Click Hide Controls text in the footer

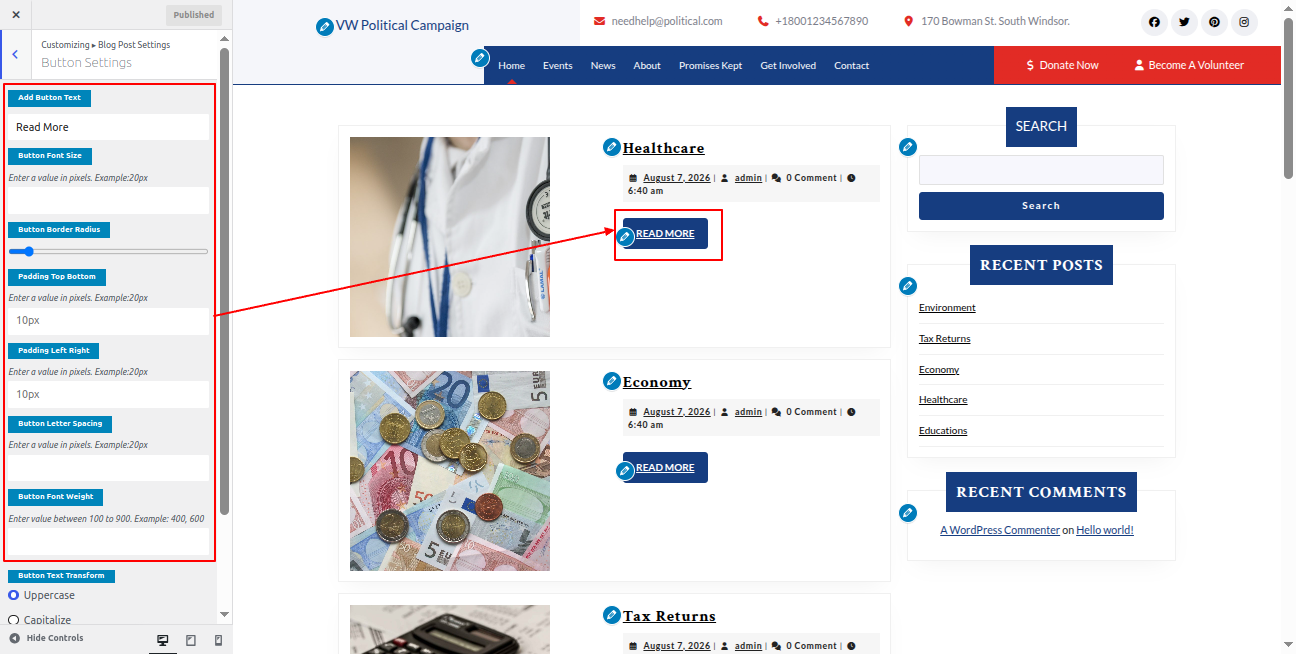(x=55, y=638)
